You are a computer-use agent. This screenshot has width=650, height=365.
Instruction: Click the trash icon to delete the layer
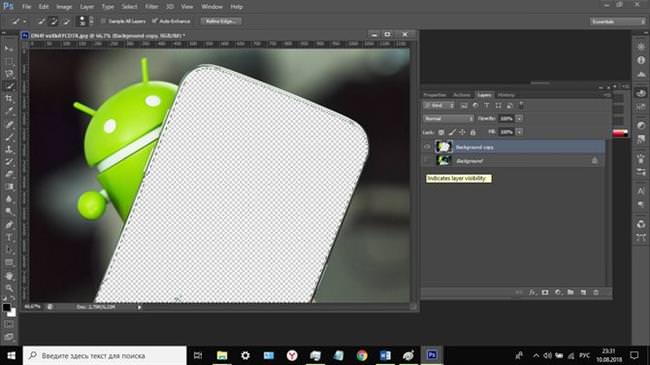(x=596, y=292)
